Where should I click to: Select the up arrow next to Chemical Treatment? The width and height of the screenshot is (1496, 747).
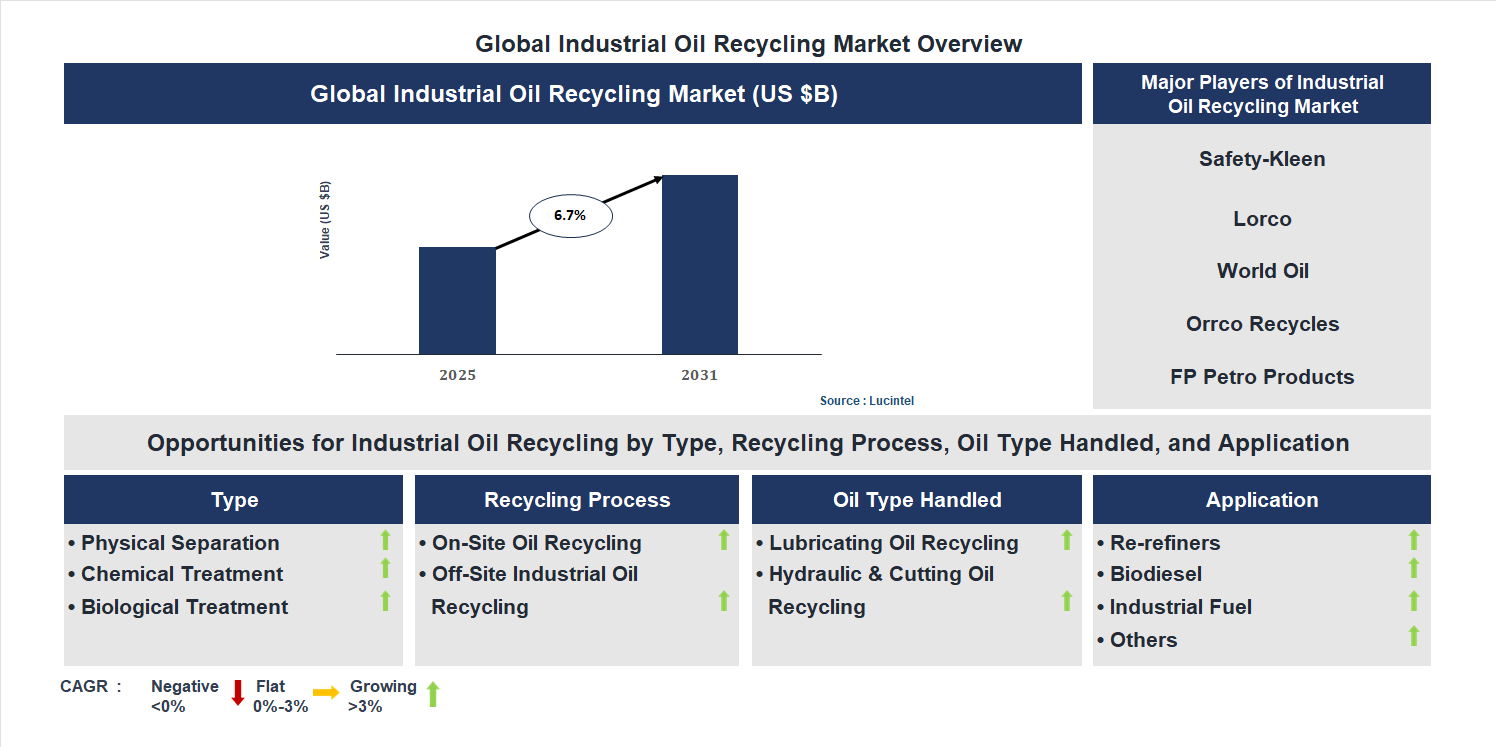[x=385, y=568]
